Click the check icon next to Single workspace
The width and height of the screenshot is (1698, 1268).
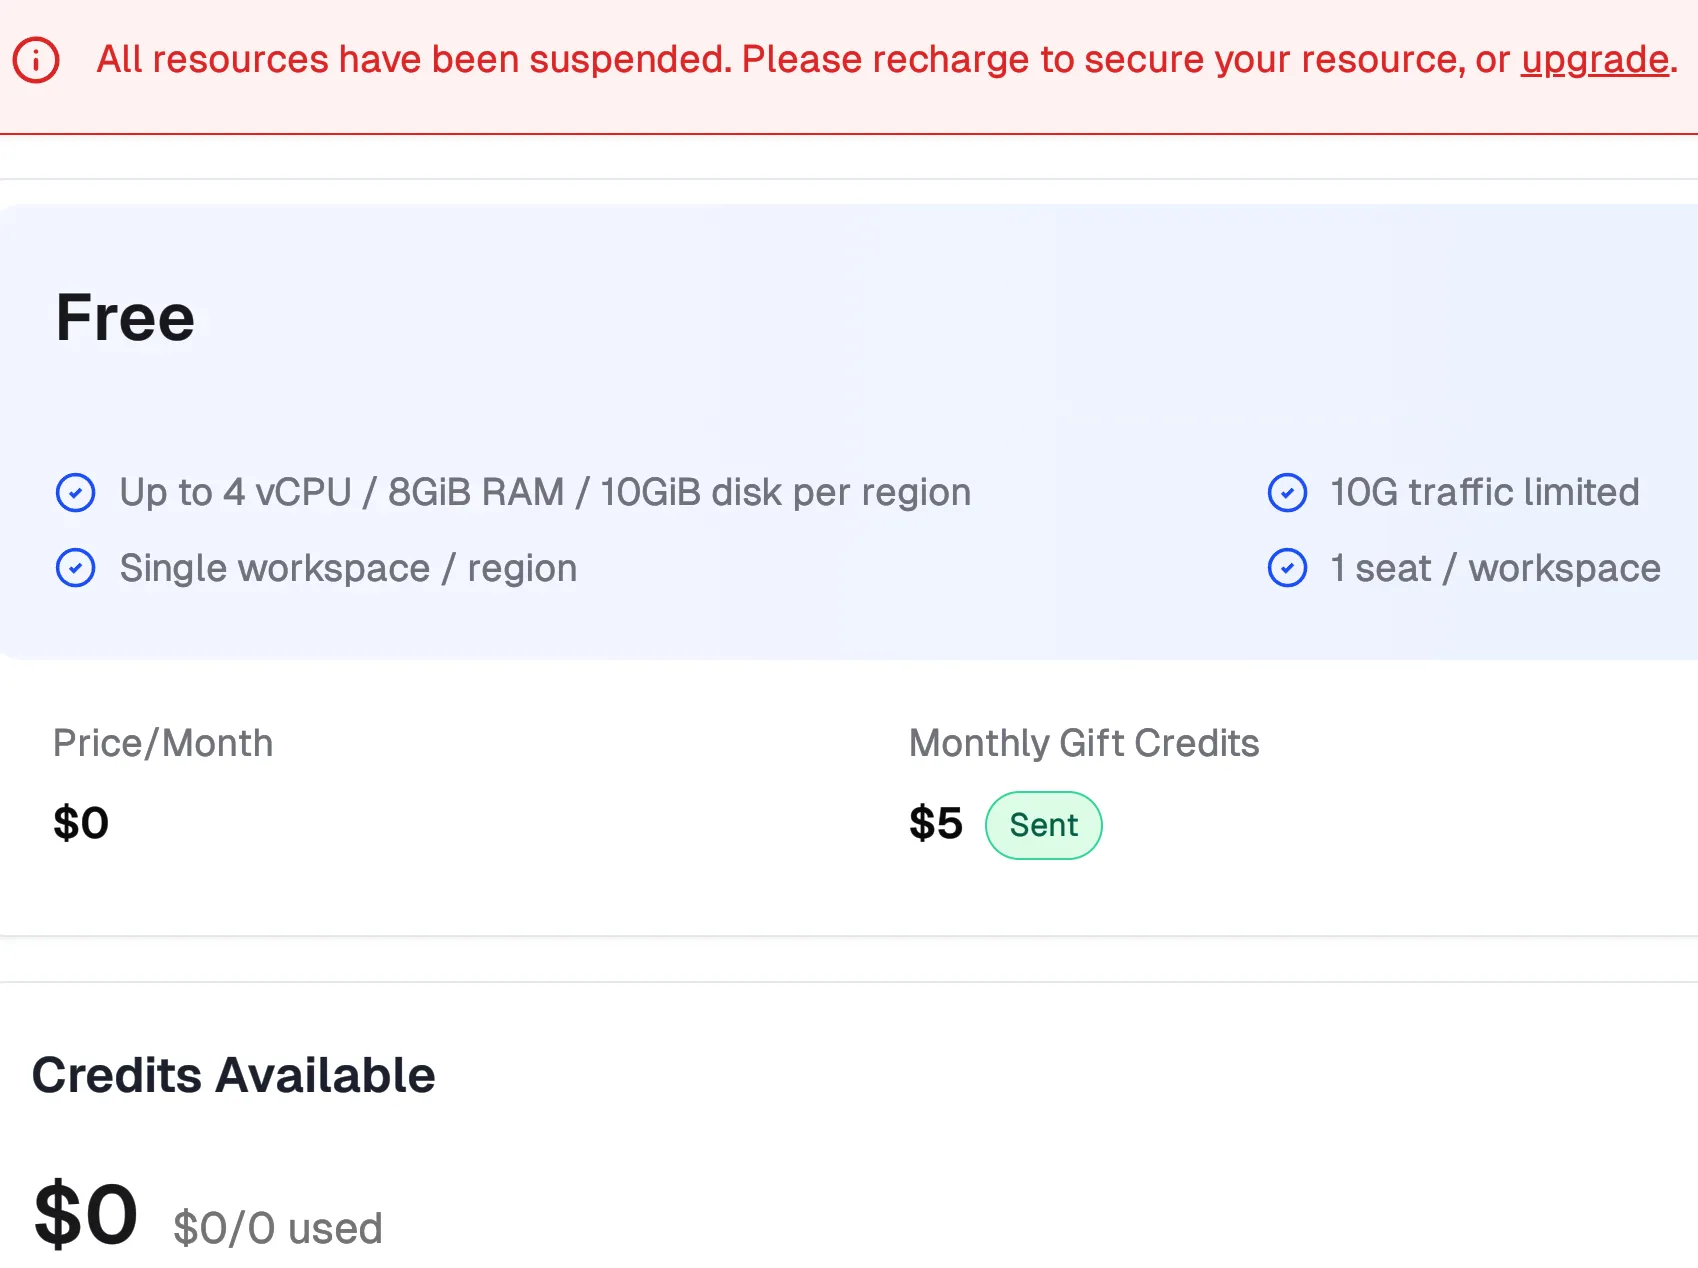click(x=76, y=568)
